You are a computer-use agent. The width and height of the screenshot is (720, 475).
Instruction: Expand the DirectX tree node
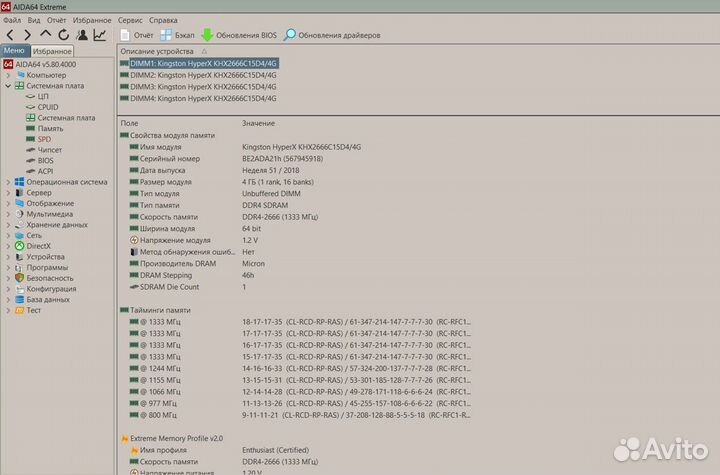(8, 246)
